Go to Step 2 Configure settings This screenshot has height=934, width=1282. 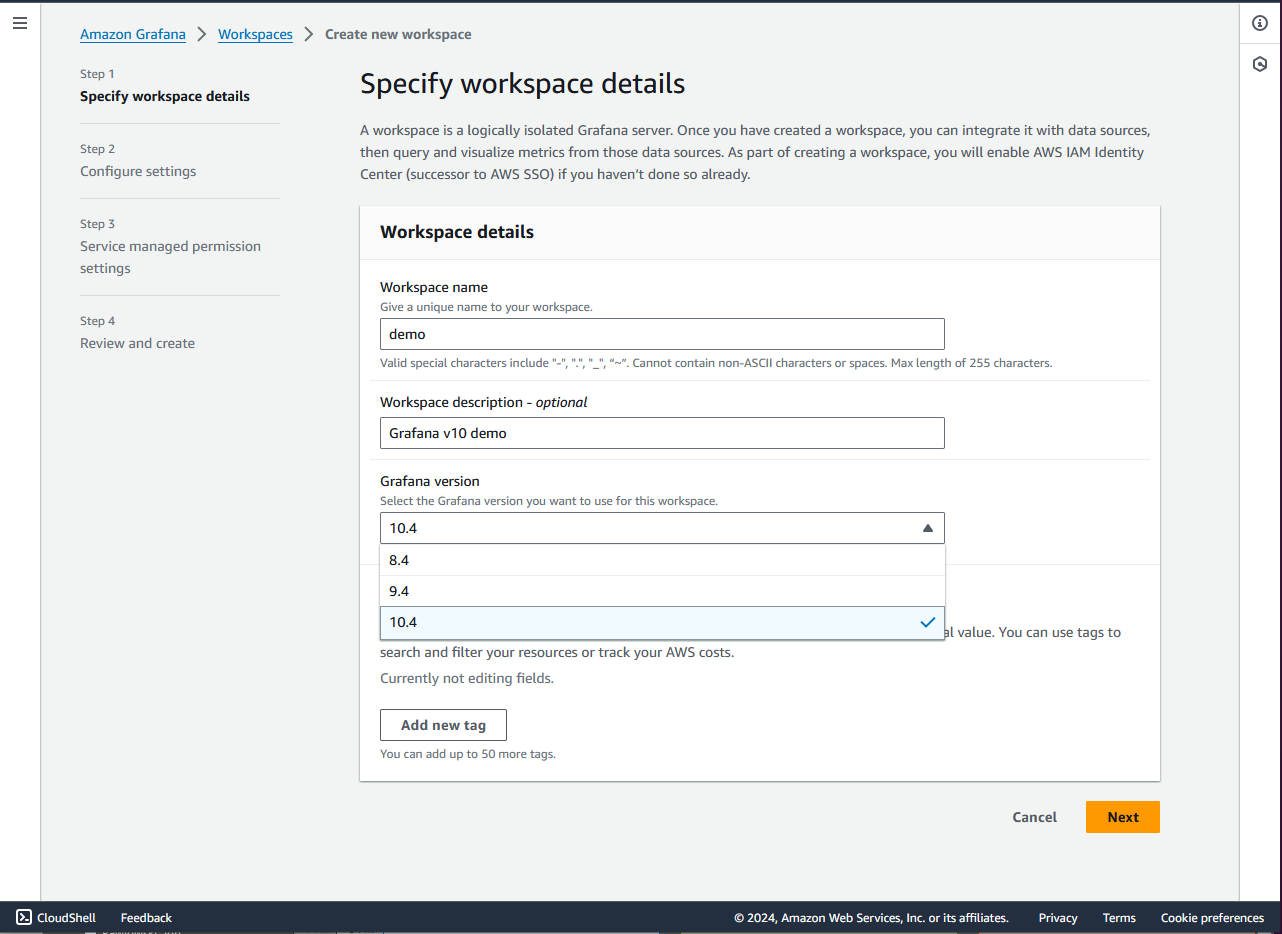point(137,170)
